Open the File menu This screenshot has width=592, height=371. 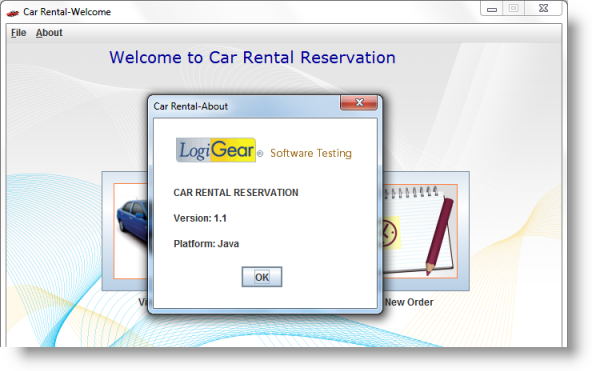click(x=18, y=33)
